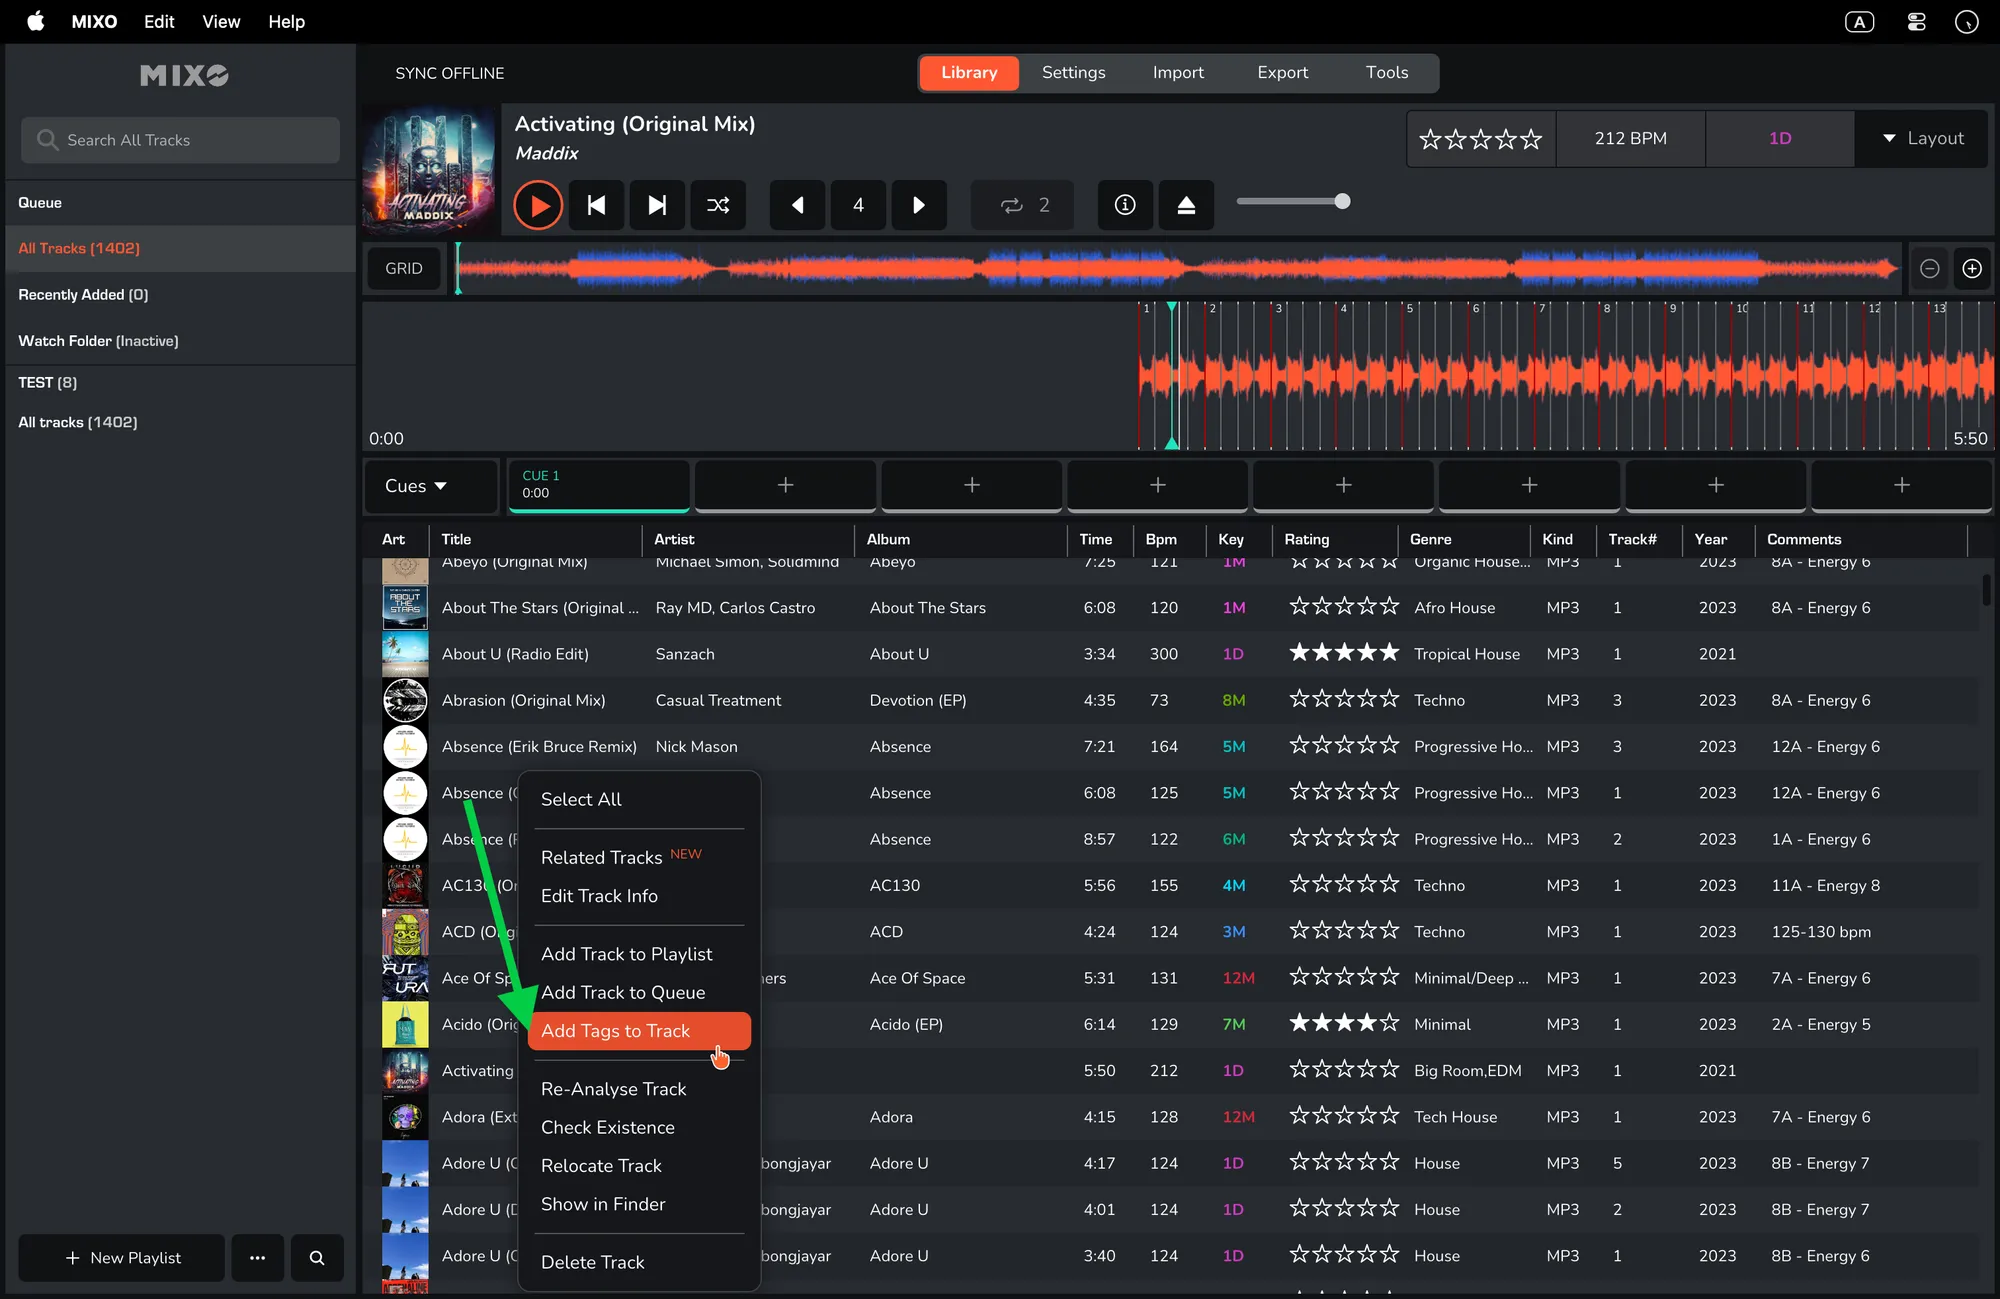Skip to previous track
This screenshot has width=2000, height=1299.
coord(596,205)
